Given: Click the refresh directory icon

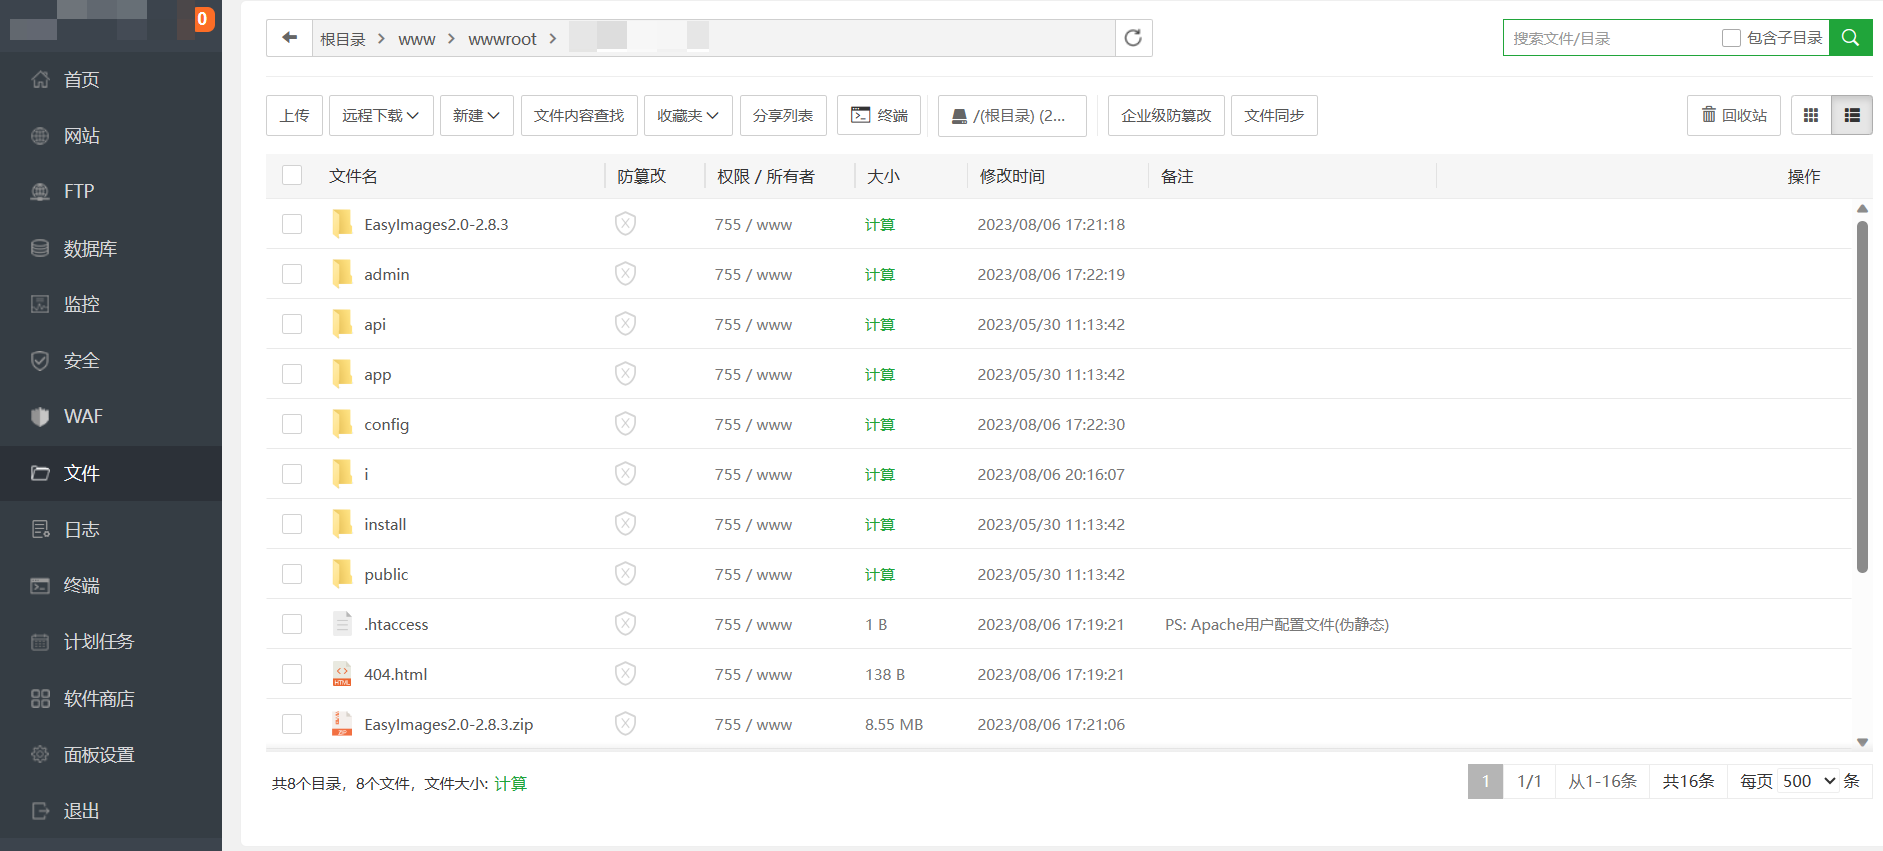Looking at the screenshot, I should click(x=1133, y=38).
